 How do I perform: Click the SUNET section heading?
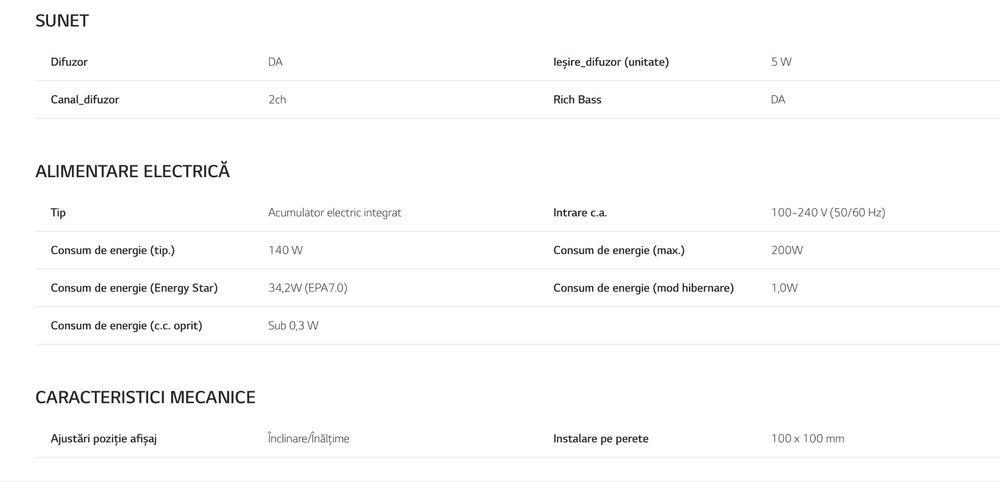[x=62, y=20]
